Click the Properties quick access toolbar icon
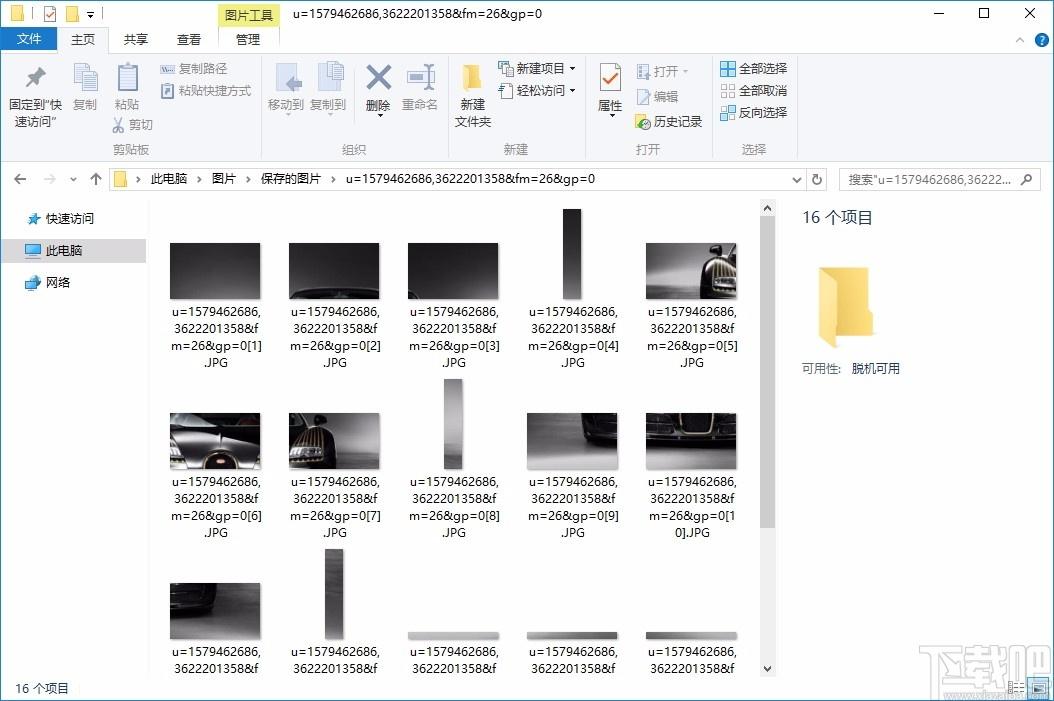The width and height of the screenshot is (1054, 701). [50, 13]
